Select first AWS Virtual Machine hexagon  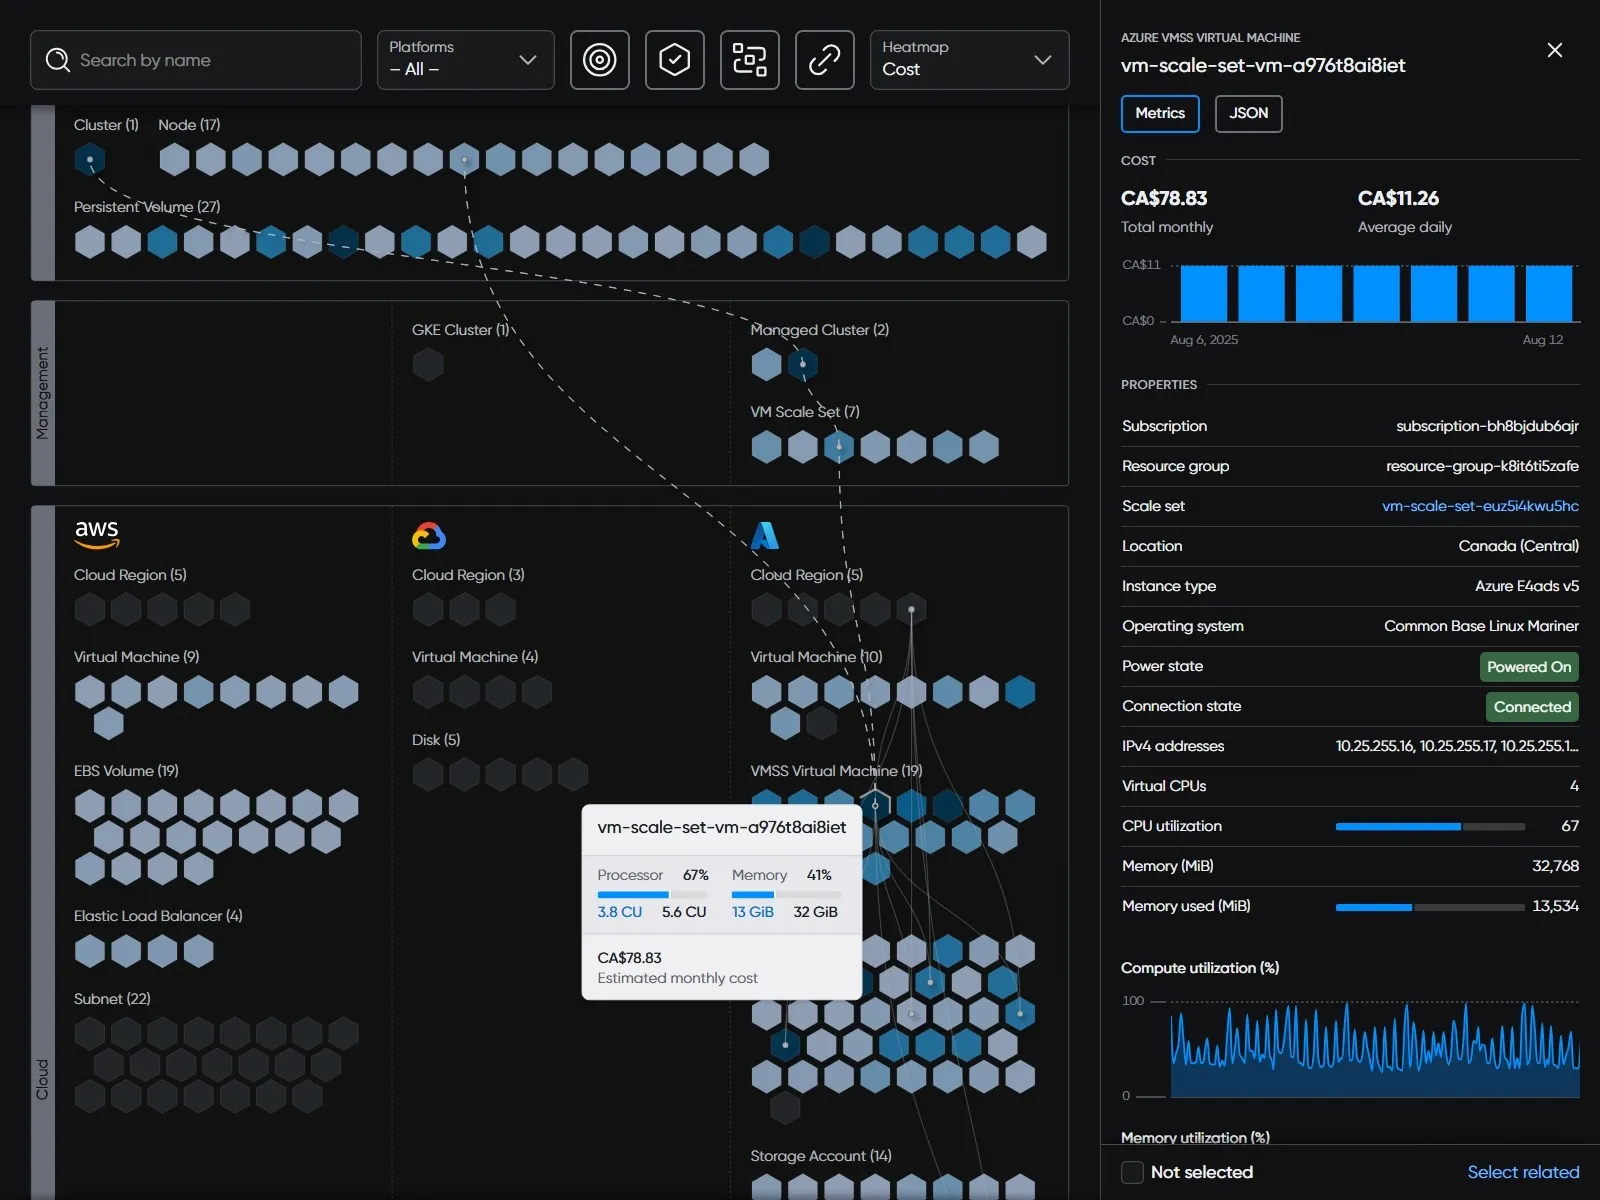(x=90, y=691)
